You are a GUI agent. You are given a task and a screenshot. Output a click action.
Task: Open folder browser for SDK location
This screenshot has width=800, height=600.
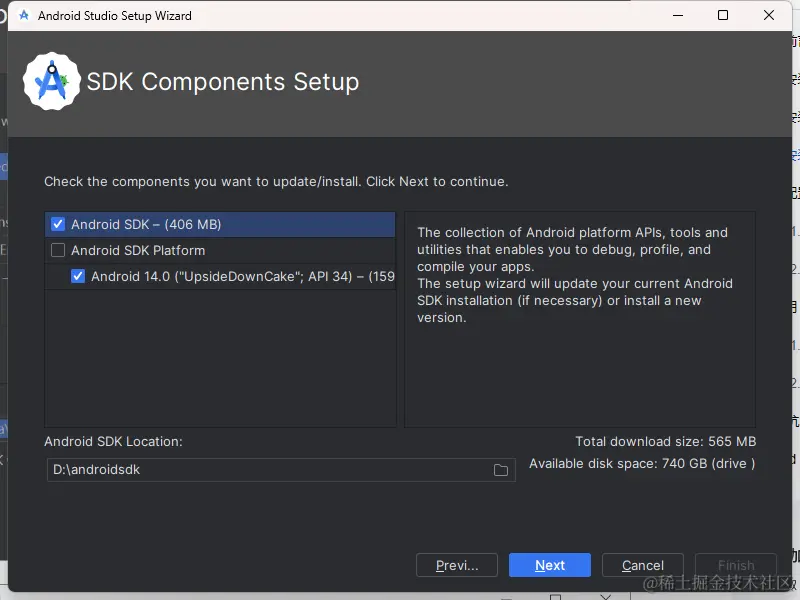click(501, 470)
